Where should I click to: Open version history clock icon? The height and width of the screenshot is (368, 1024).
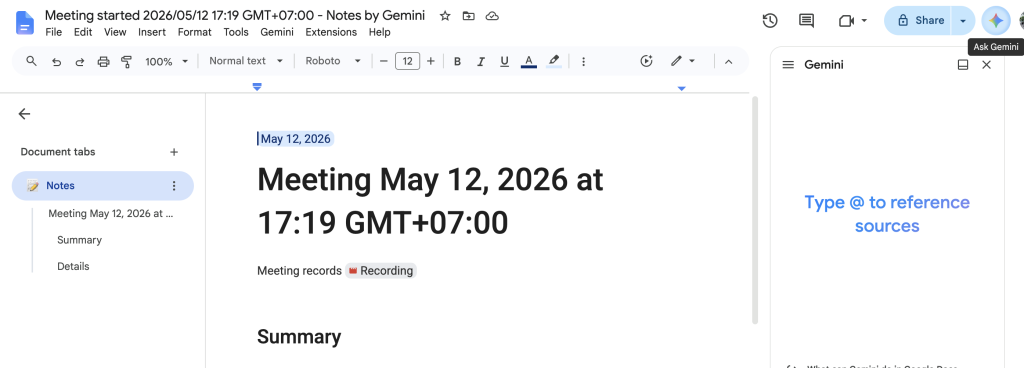coord(770,21)
